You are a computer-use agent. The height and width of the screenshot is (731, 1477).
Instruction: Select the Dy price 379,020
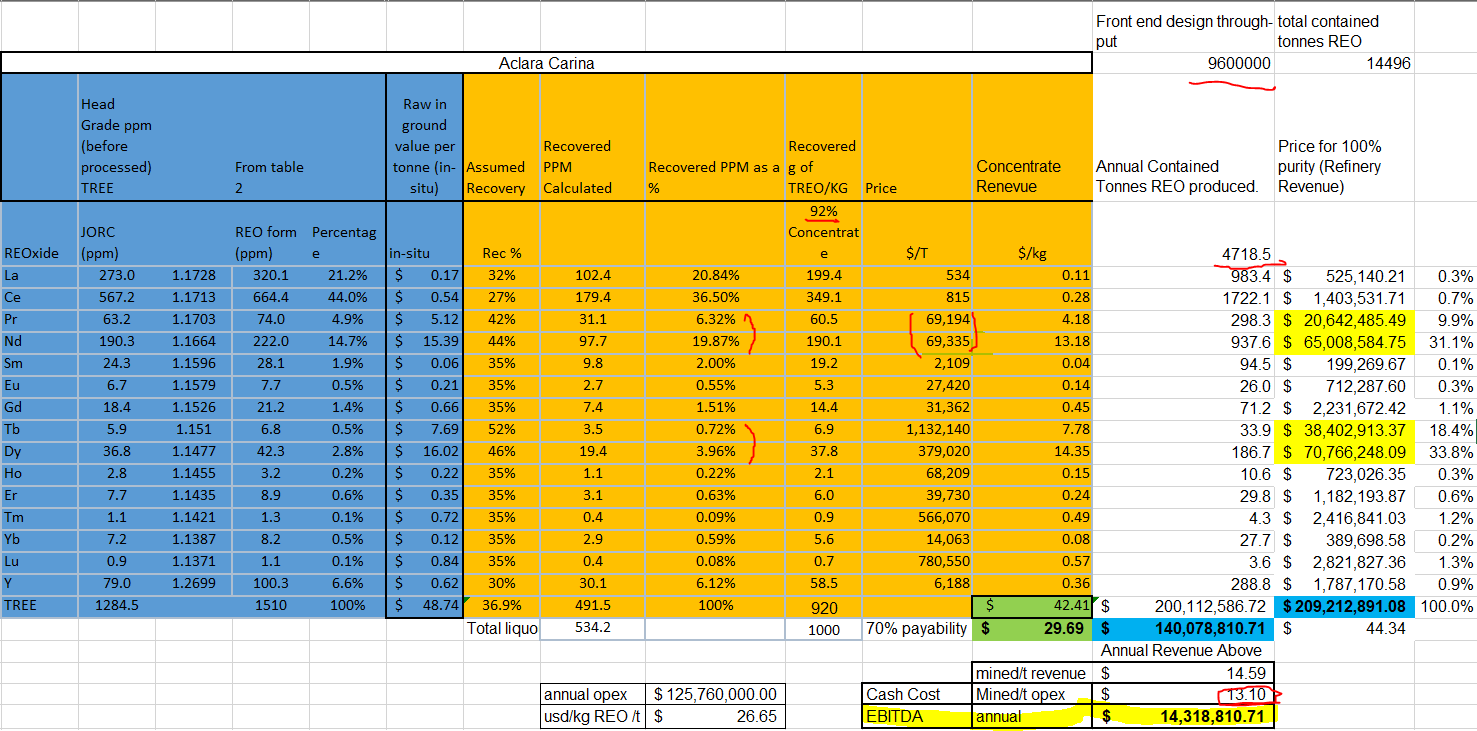[x=917, y=451]
